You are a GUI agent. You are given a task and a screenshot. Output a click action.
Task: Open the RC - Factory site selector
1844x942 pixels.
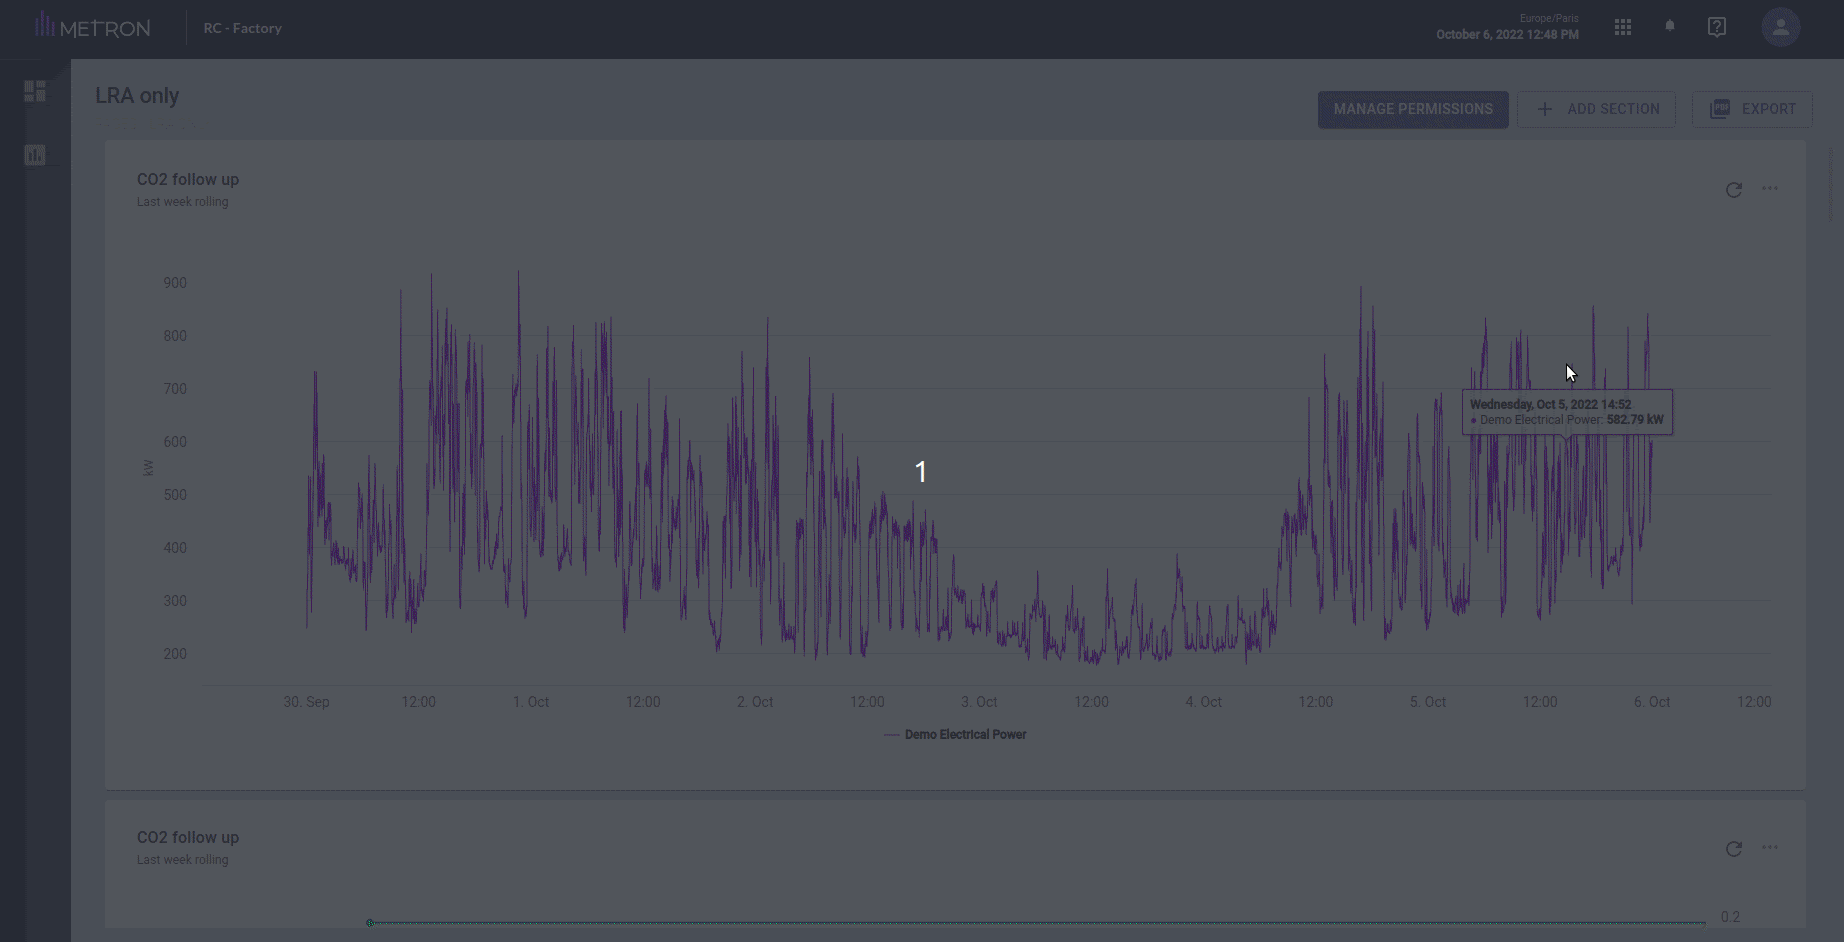[x=242, y=28]
